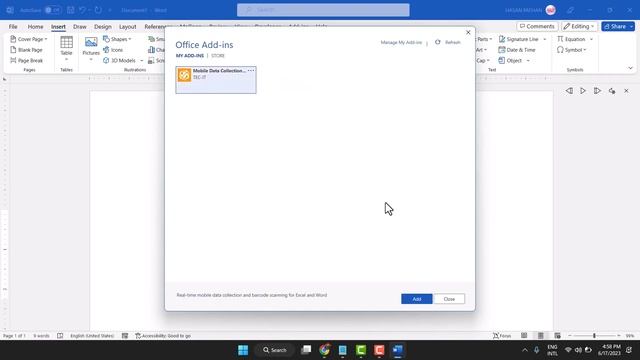The height and width of the screenshot is (360, 640).
Task: Open the Comments pane
Action: pyautogui.click(x=537, y=27)
